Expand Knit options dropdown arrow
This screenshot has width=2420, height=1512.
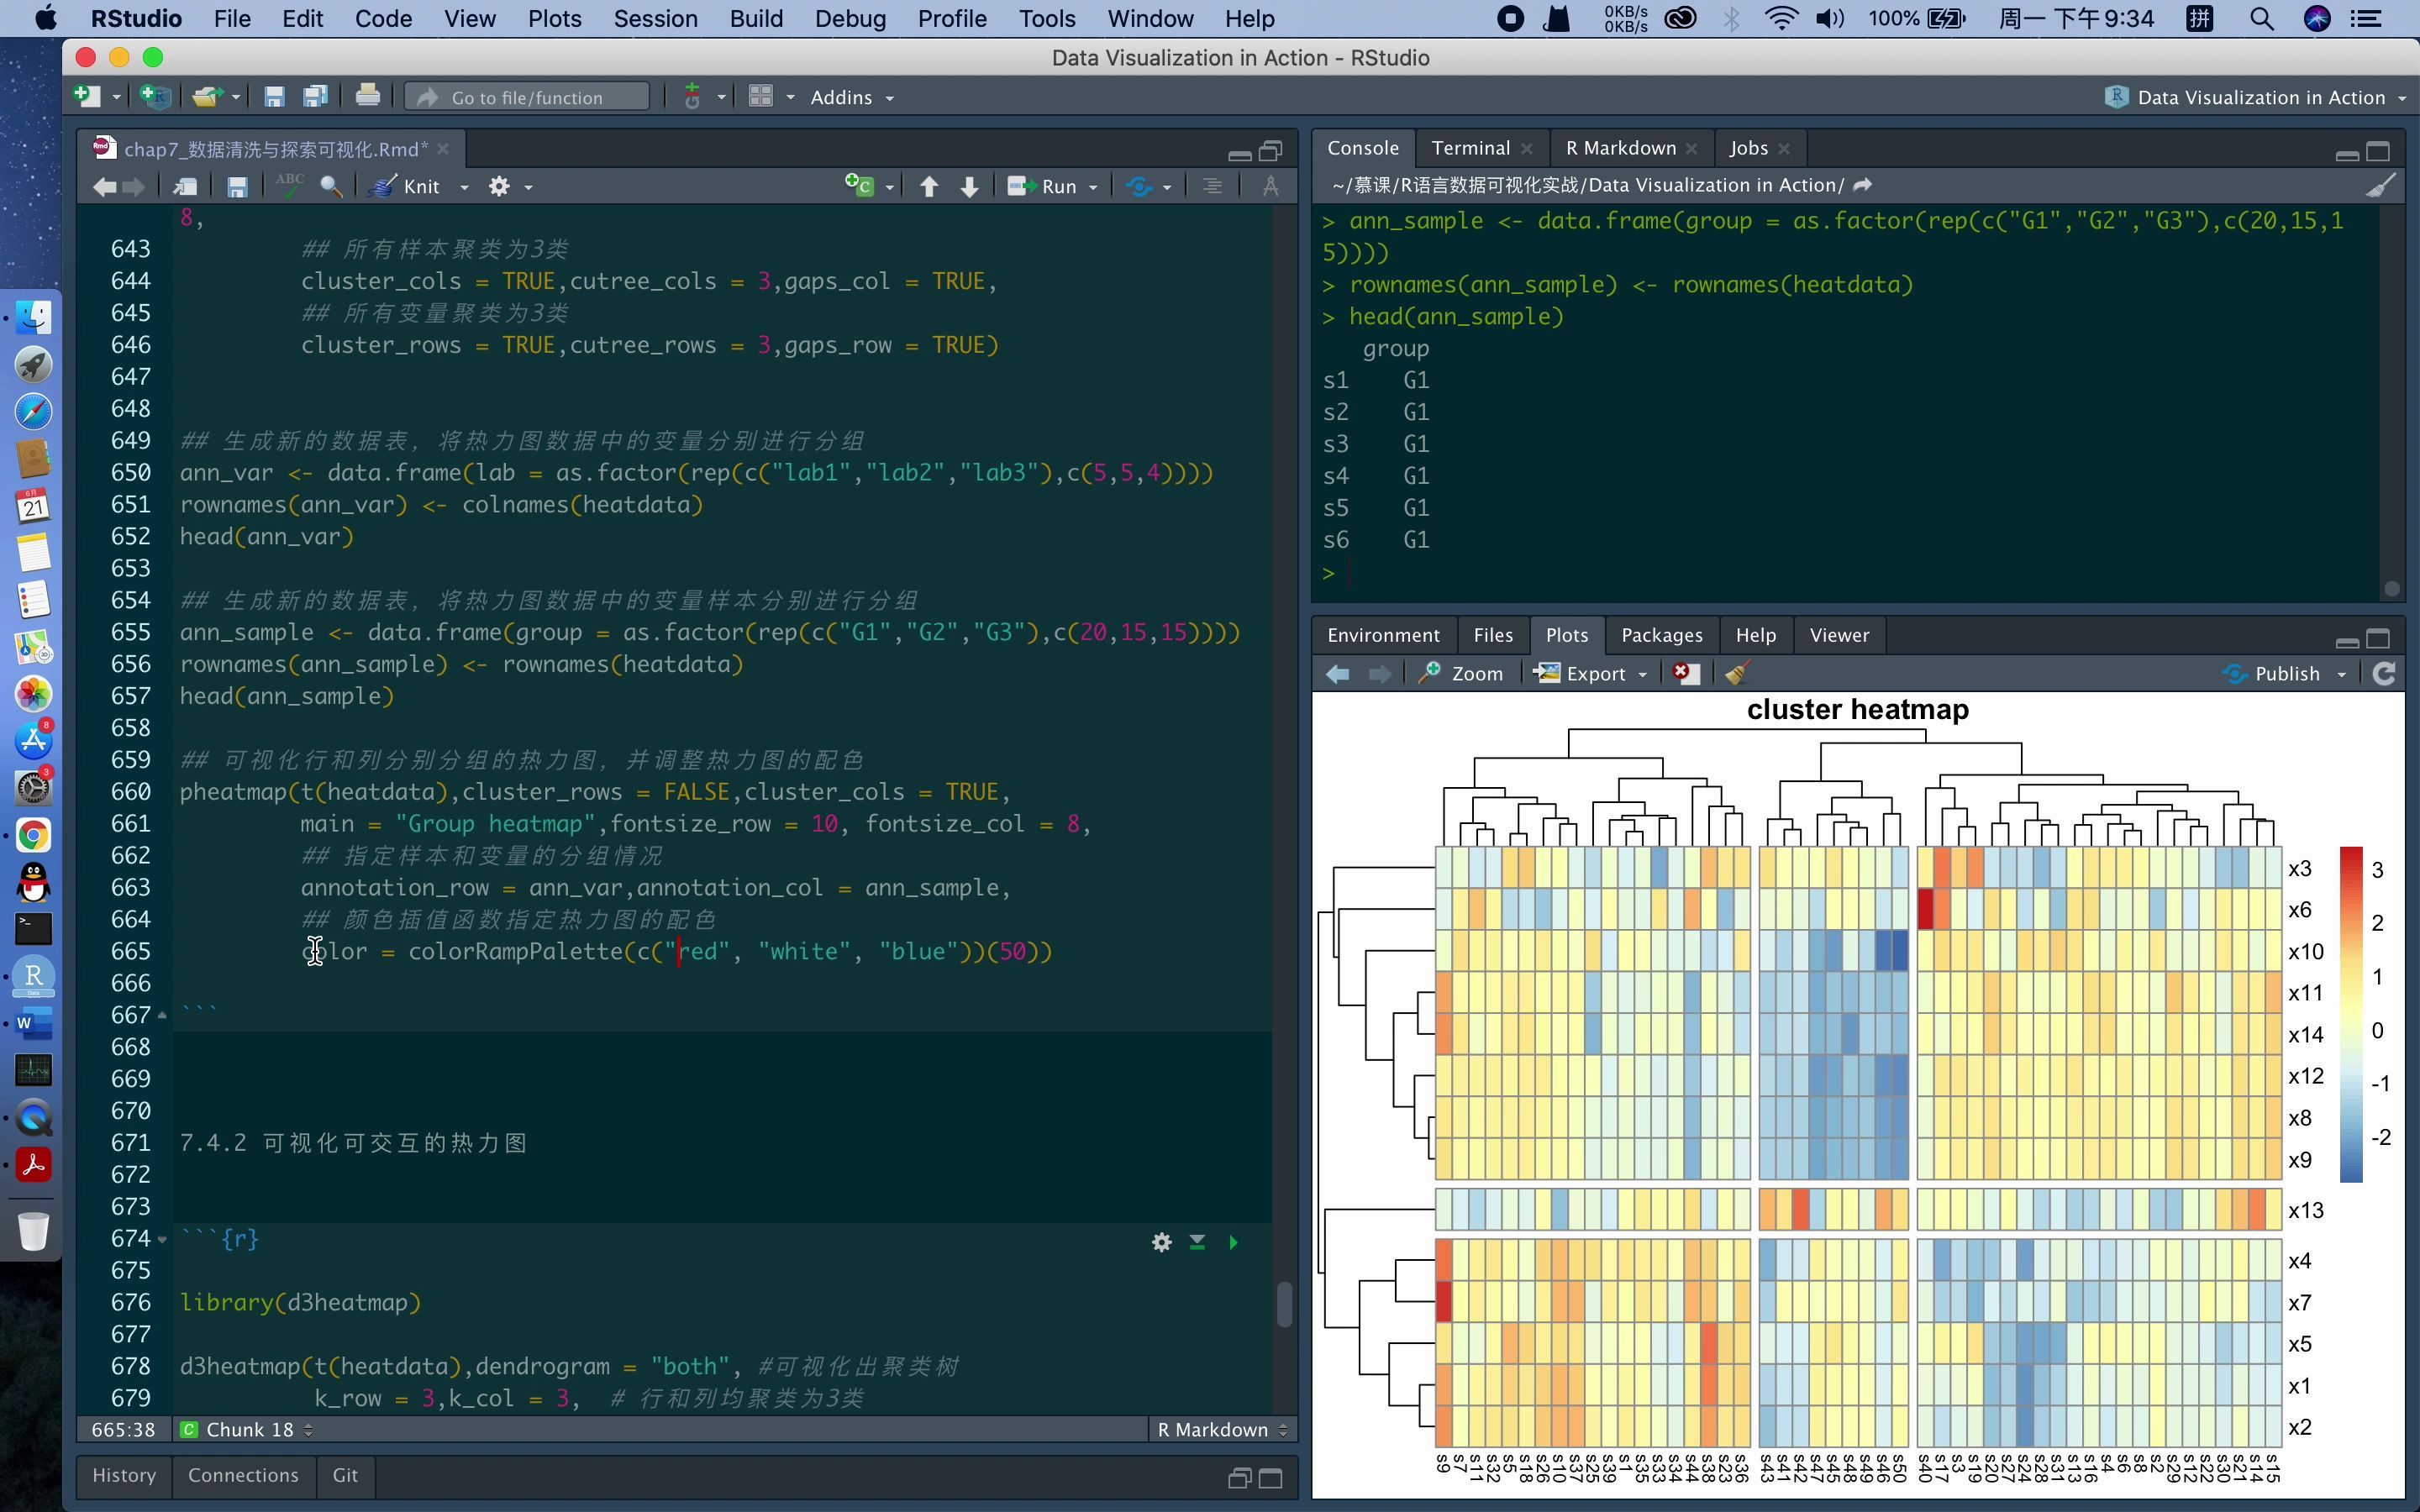tap(464, 187)
